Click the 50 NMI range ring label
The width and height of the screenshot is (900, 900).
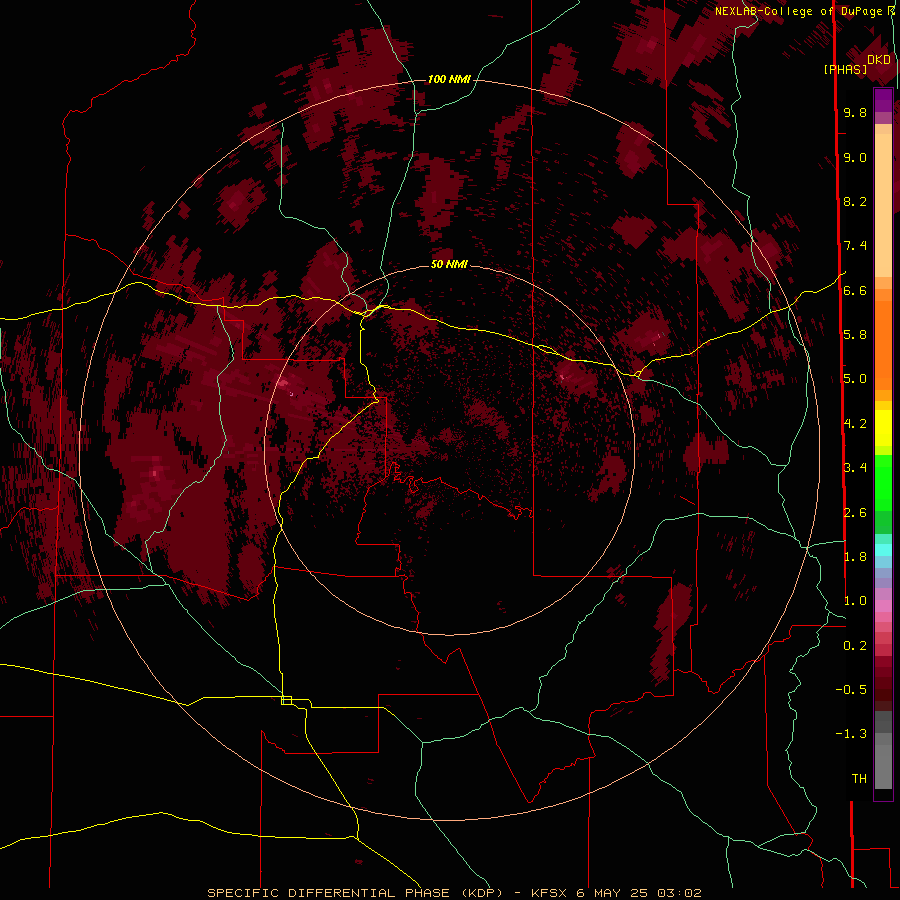coord(449,264)
